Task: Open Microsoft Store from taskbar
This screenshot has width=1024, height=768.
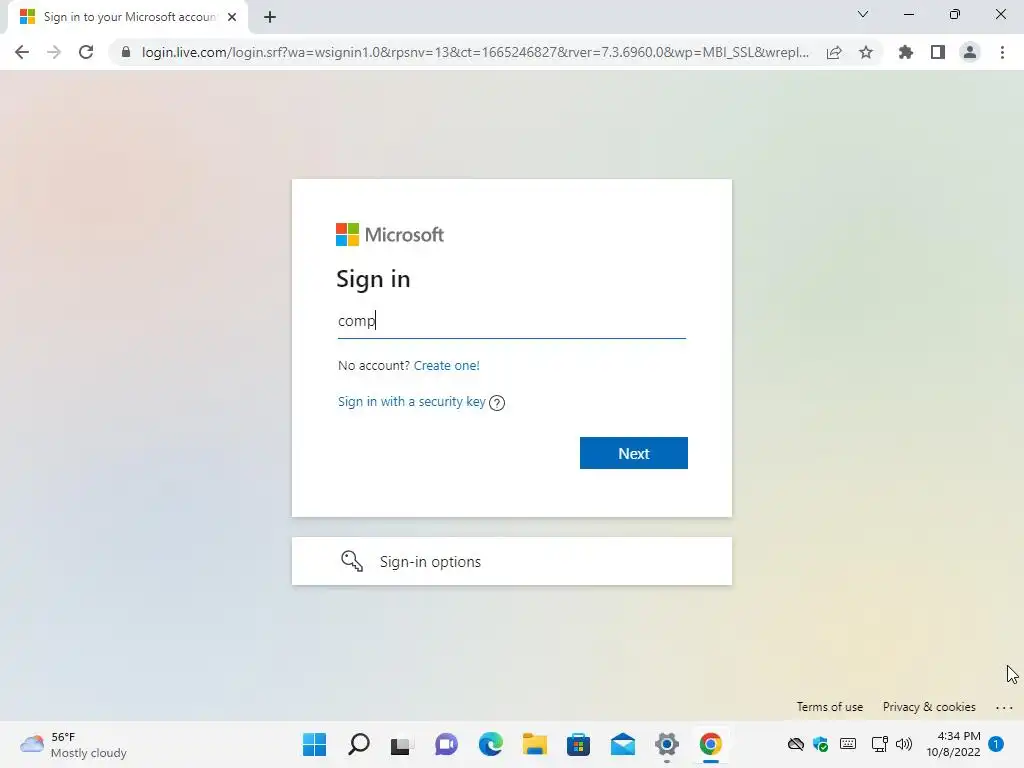Action: coord(578,744)
